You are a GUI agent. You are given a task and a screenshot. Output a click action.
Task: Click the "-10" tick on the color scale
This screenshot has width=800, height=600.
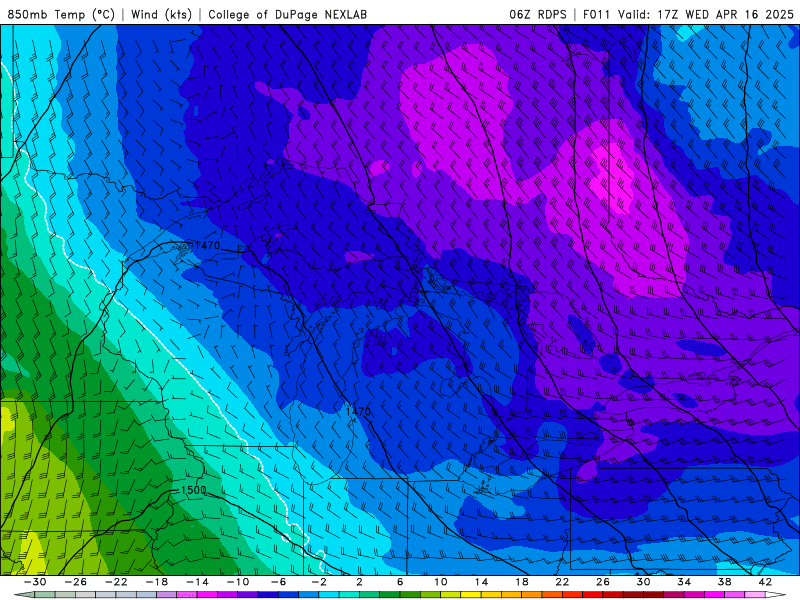click(x=238, y=582)
